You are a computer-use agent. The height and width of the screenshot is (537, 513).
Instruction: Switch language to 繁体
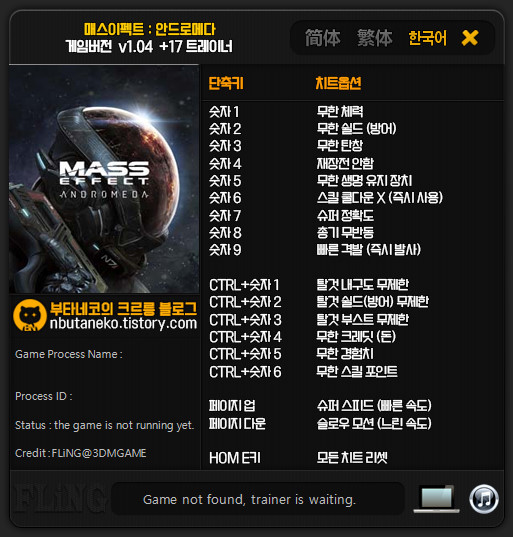[x=375, y=38]
